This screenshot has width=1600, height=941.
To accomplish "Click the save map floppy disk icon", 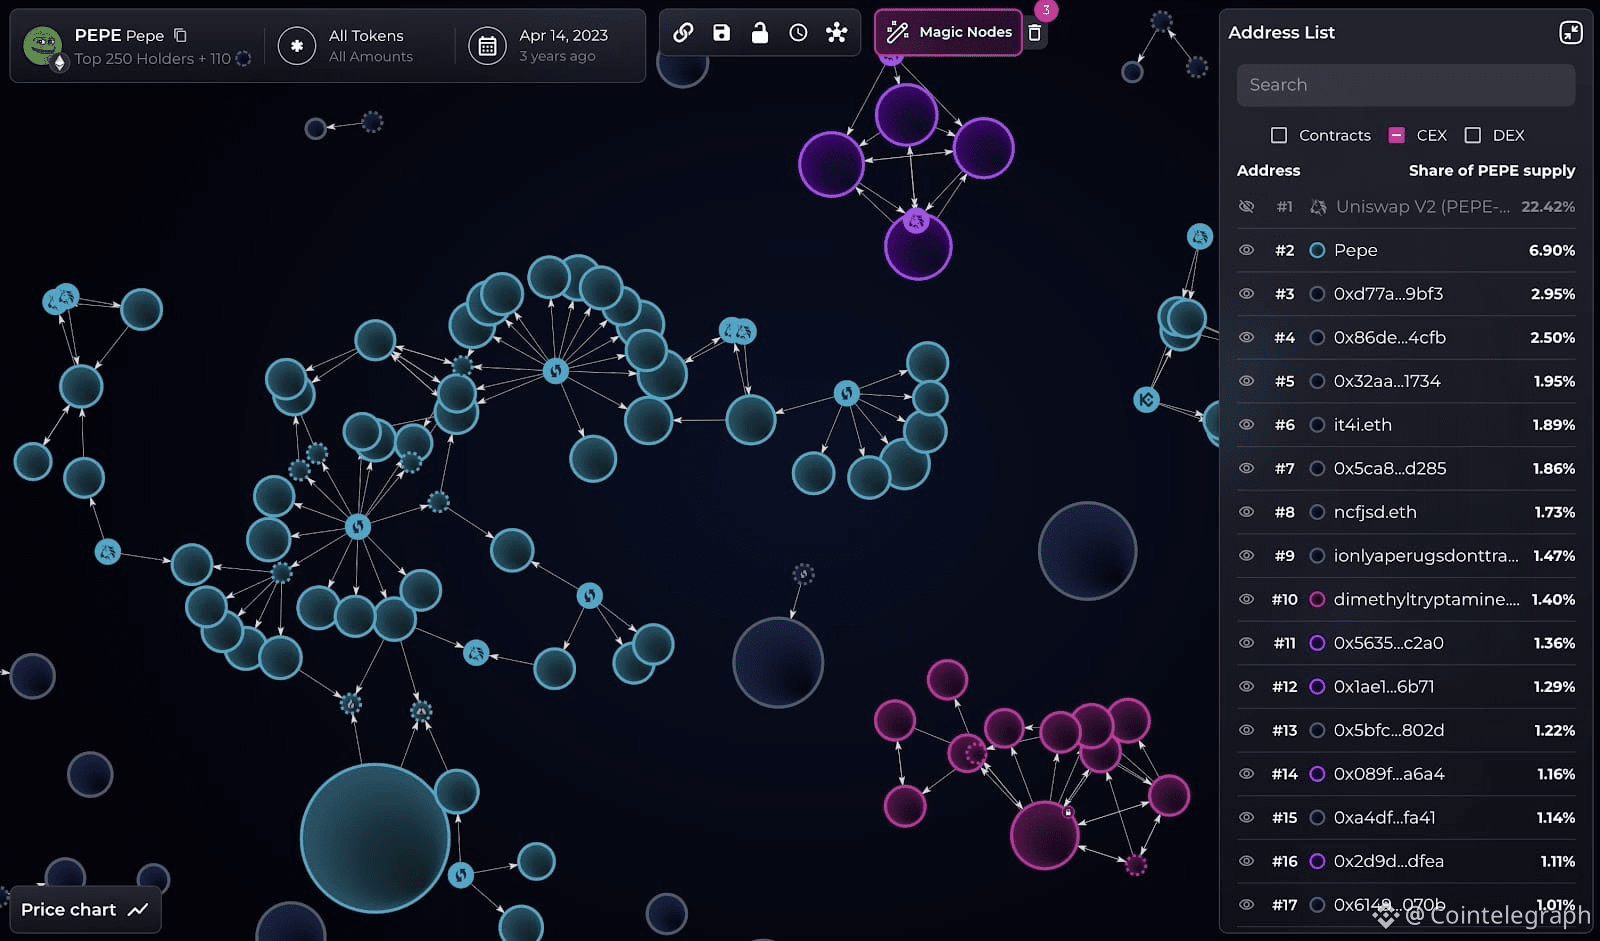I will (x=721, y=33).
